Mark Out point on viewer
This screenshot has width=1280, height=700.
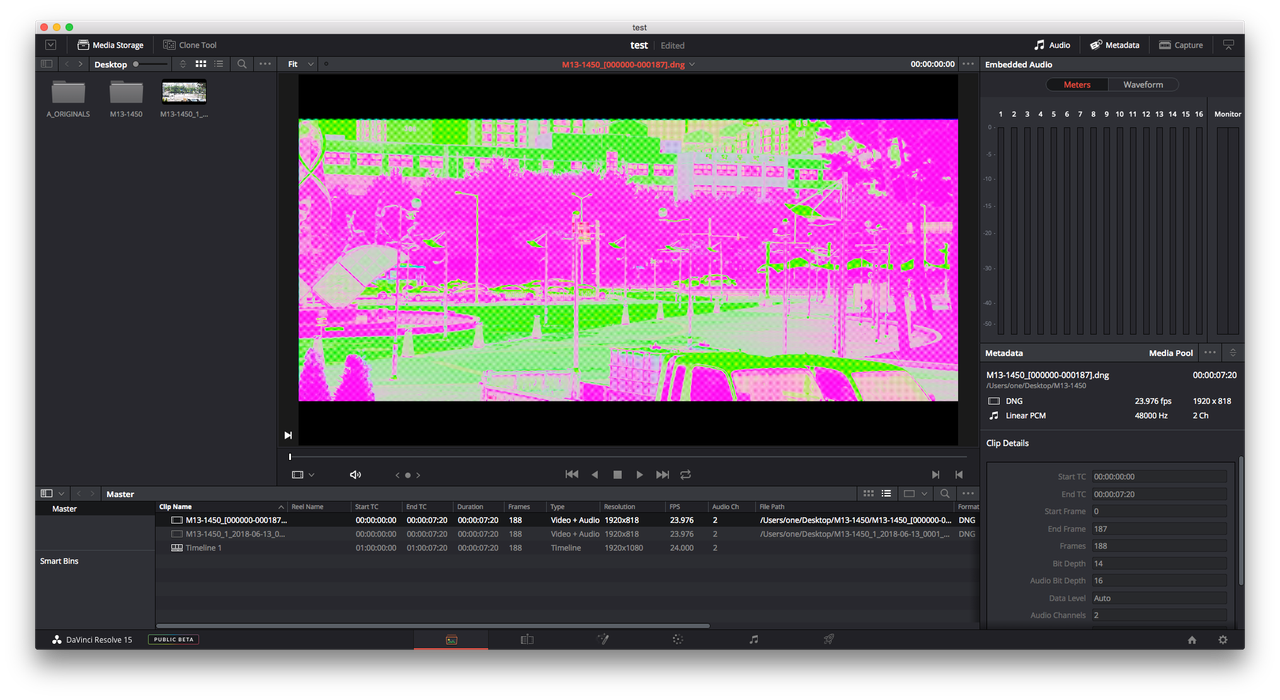[x=959, y=475]
